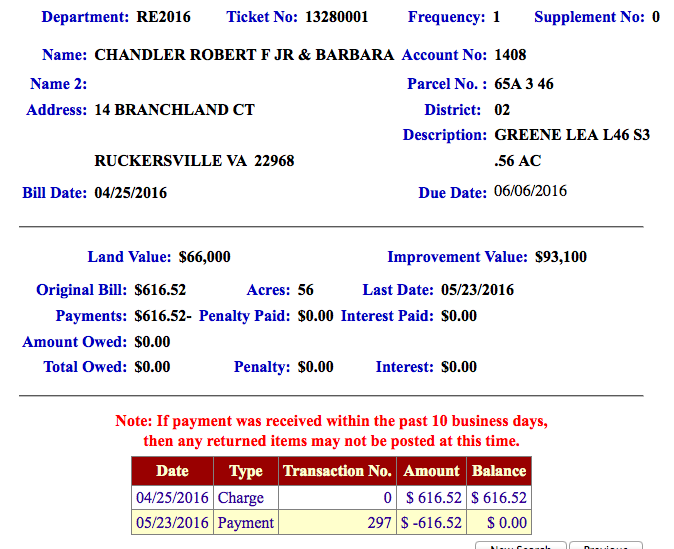Click the Charge row transaction number 0
The image size is (674, 549).
(337, 498)
